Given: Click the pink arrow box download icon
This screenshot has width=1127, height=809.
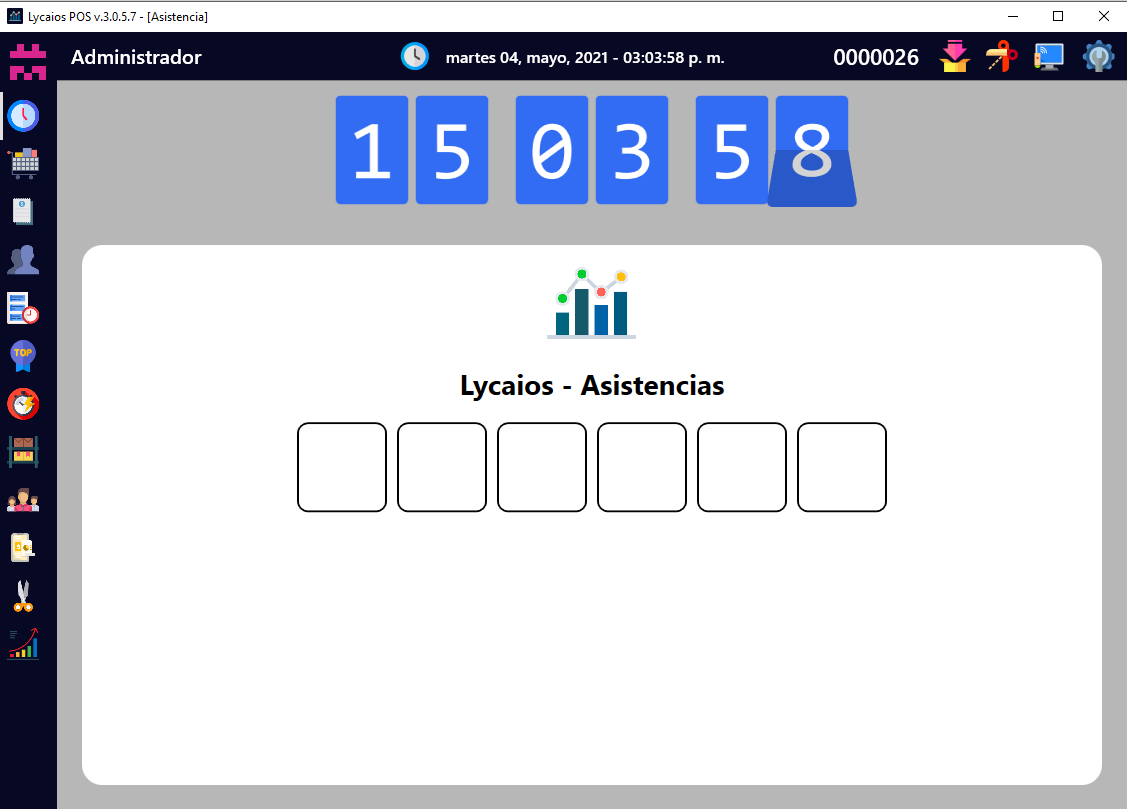Looking at the screenshot, I should point(955,57).
